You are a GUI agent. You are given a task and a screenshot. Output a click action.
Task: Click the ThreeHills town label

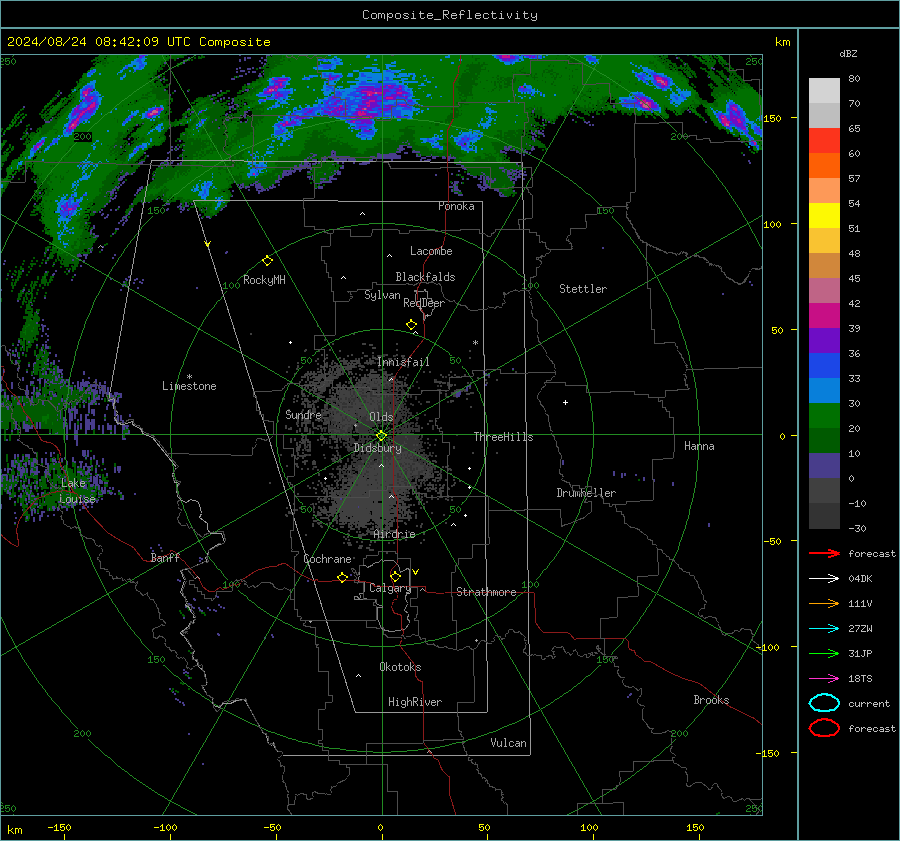[x=503, y=437]
